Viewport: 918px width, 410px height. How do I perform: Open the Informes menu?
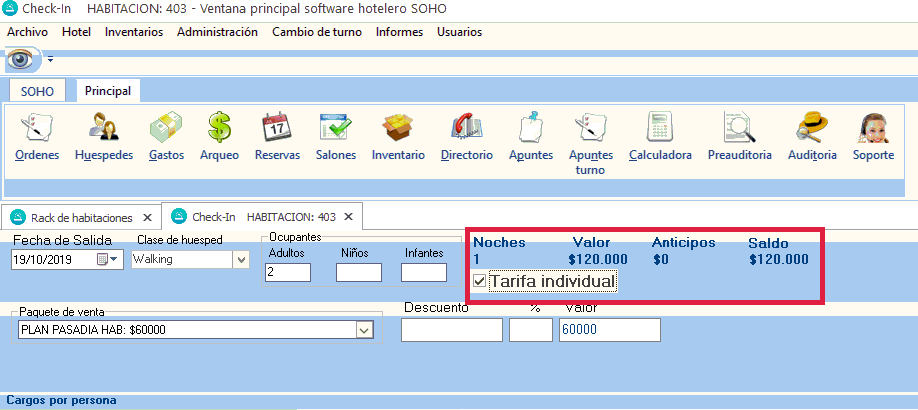click(398, 32)
